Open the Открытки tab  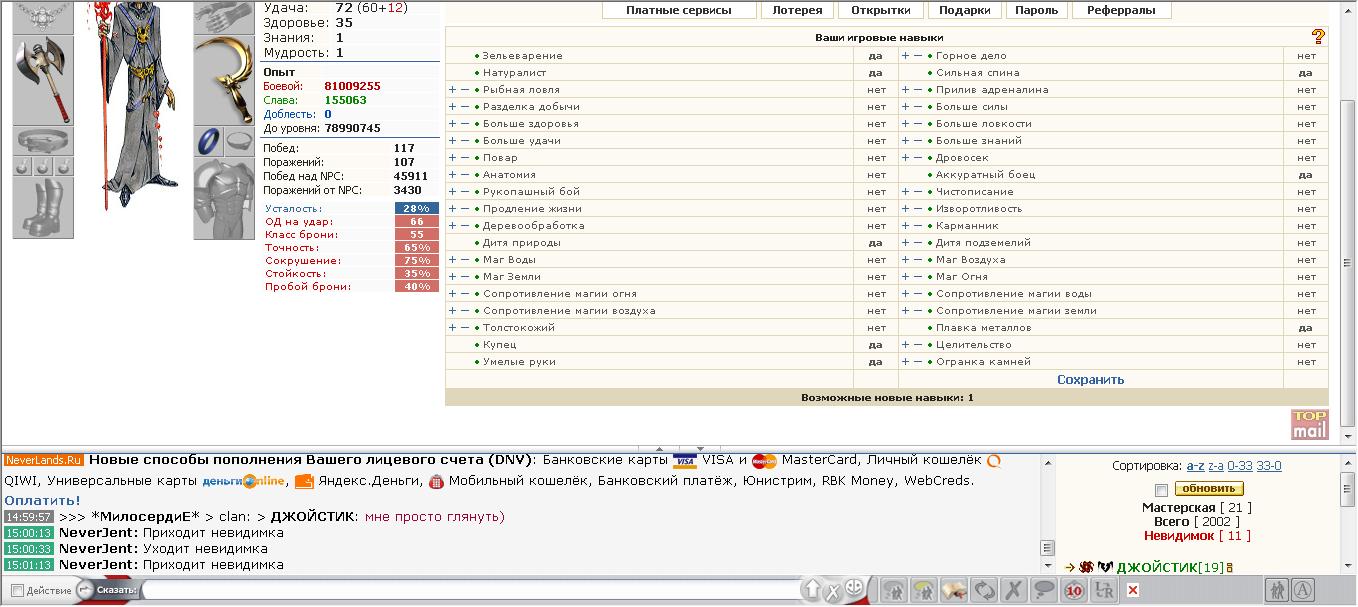(x=880, y=10)
